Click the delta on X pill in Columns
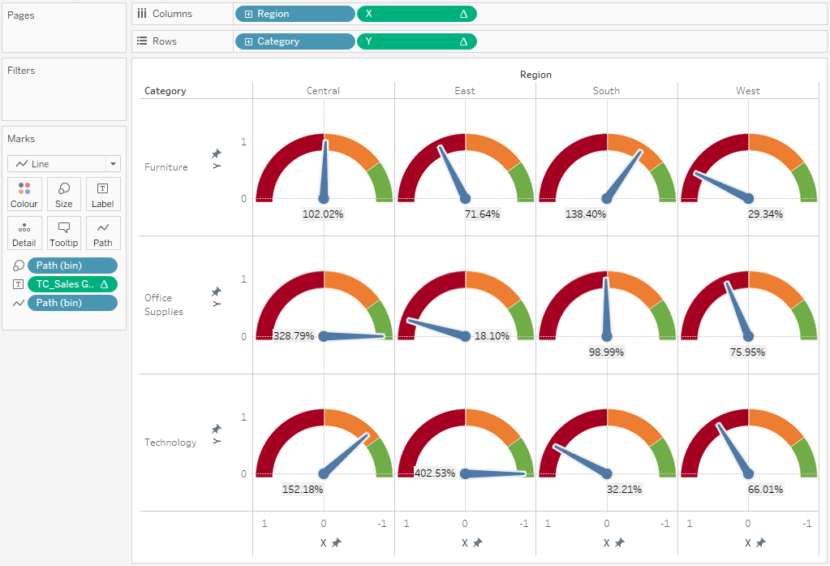 (x=464, y=14)
